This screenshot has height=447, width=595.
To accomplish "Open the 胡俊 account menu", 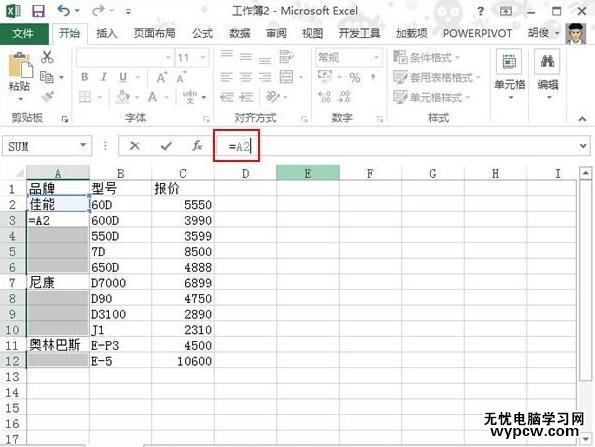I will click(x=544, y=33).
